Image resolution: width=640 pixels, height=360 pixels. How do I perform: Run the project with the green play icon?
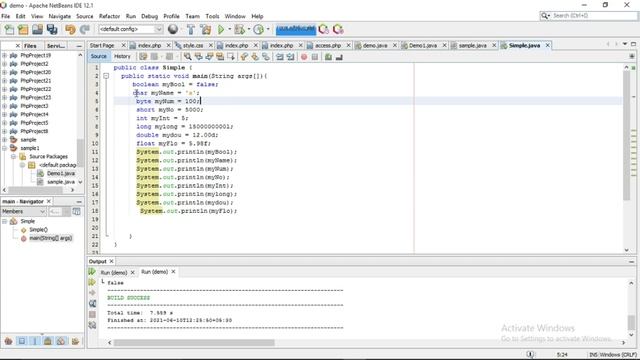(x=221, y=29)
